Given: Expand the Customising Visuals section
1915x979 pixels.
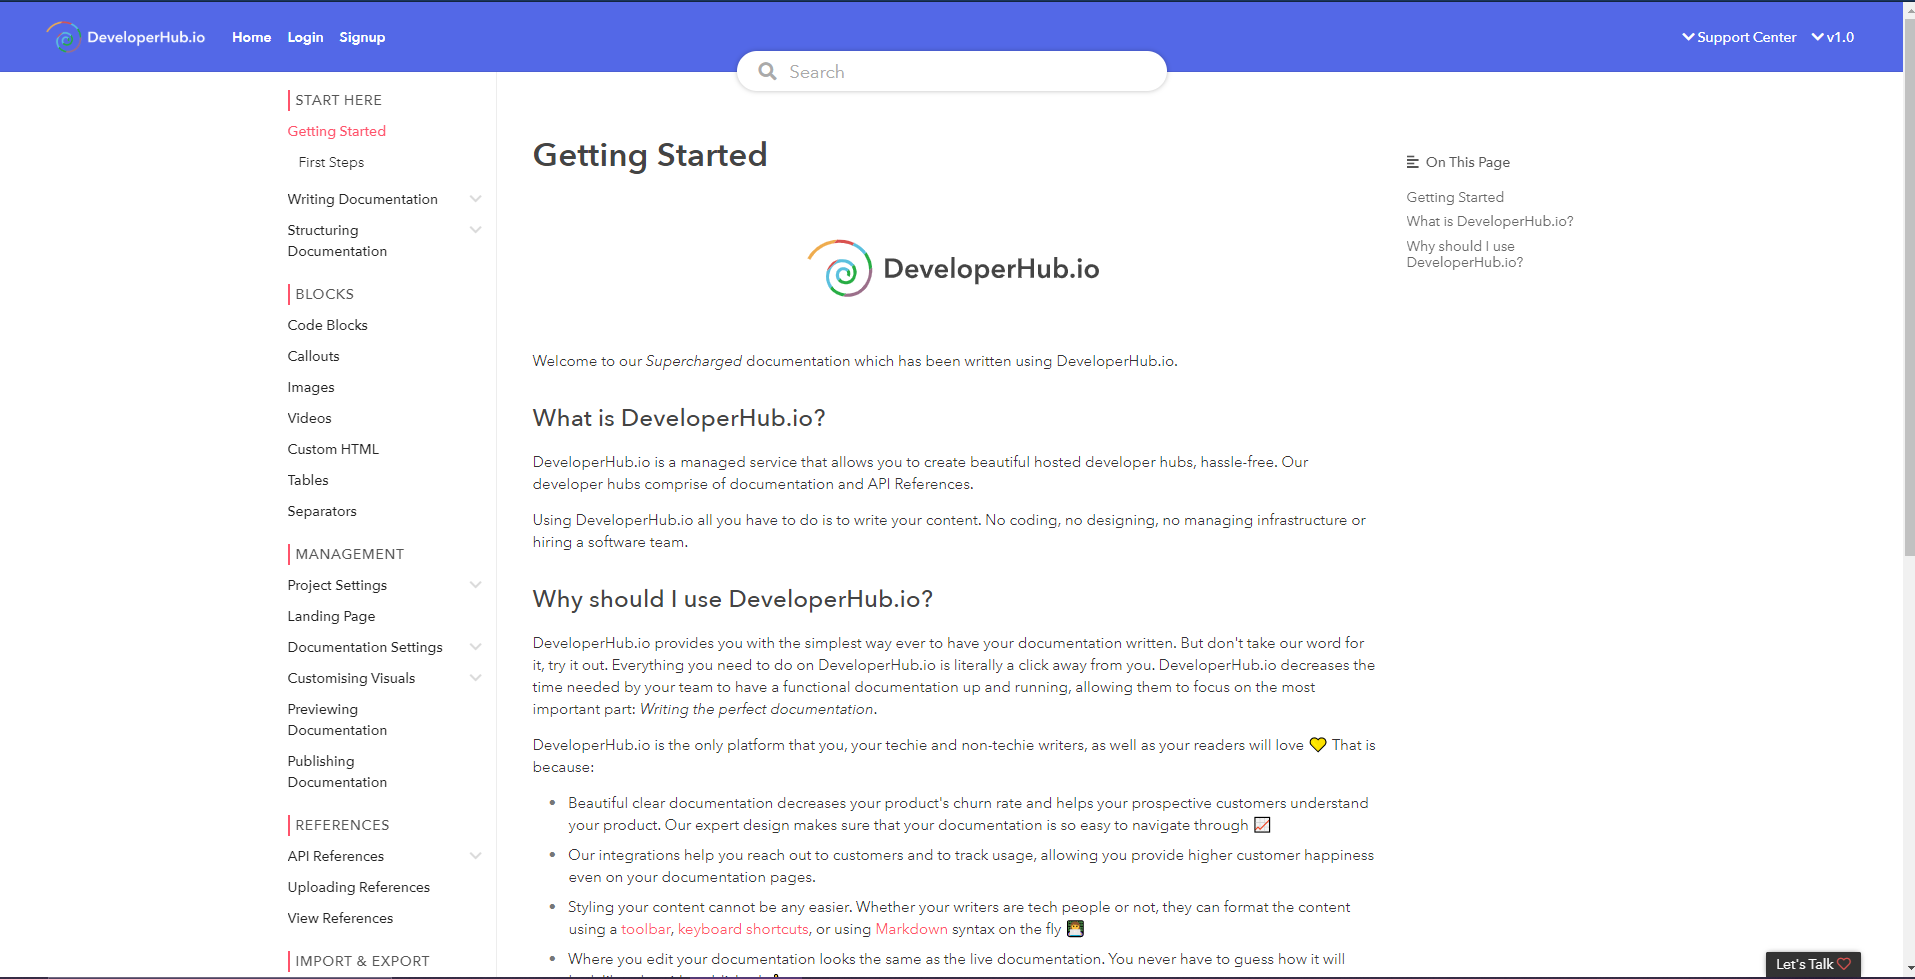Looking at the screenshot, I should coord(476,678).
